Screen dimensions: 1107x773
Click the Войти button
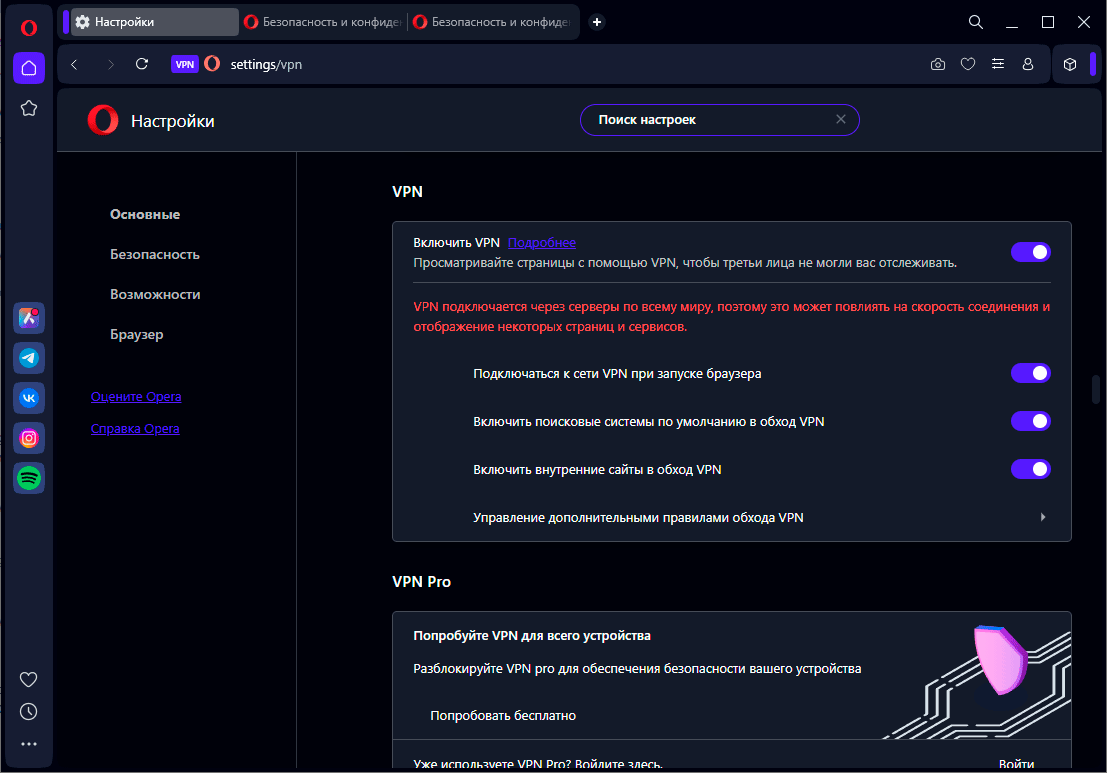tap(1016, 763)
